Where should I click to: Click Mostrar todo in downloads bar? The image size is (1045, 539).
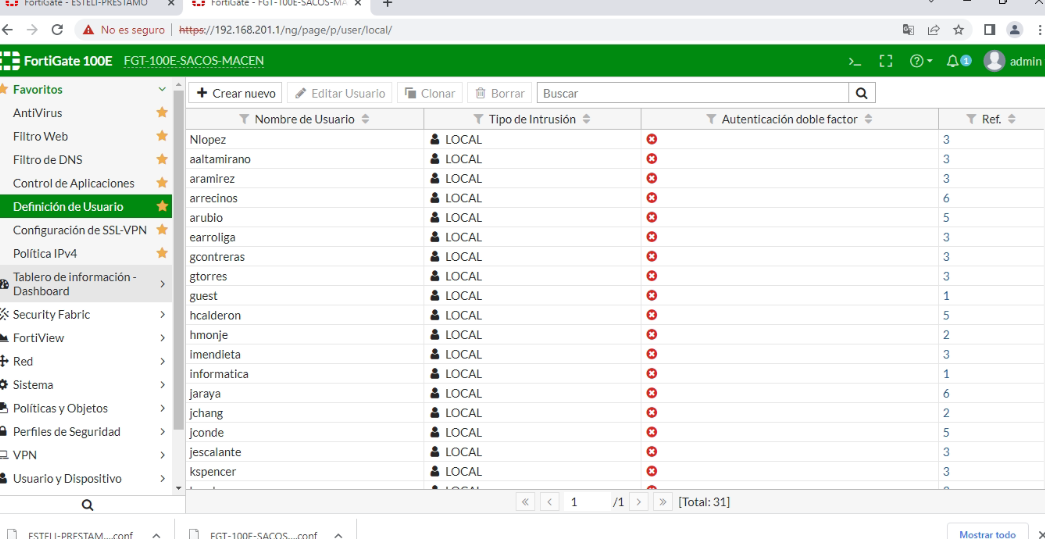click(986, 534)
